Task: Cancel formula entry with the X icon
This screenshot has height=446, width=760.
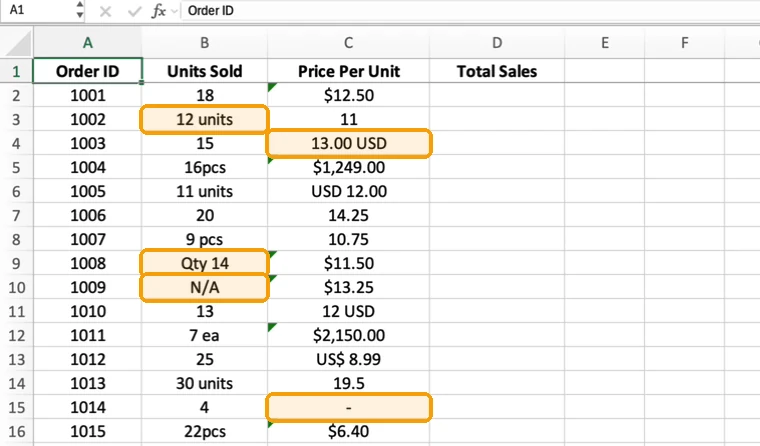Action: click(105, 11)
